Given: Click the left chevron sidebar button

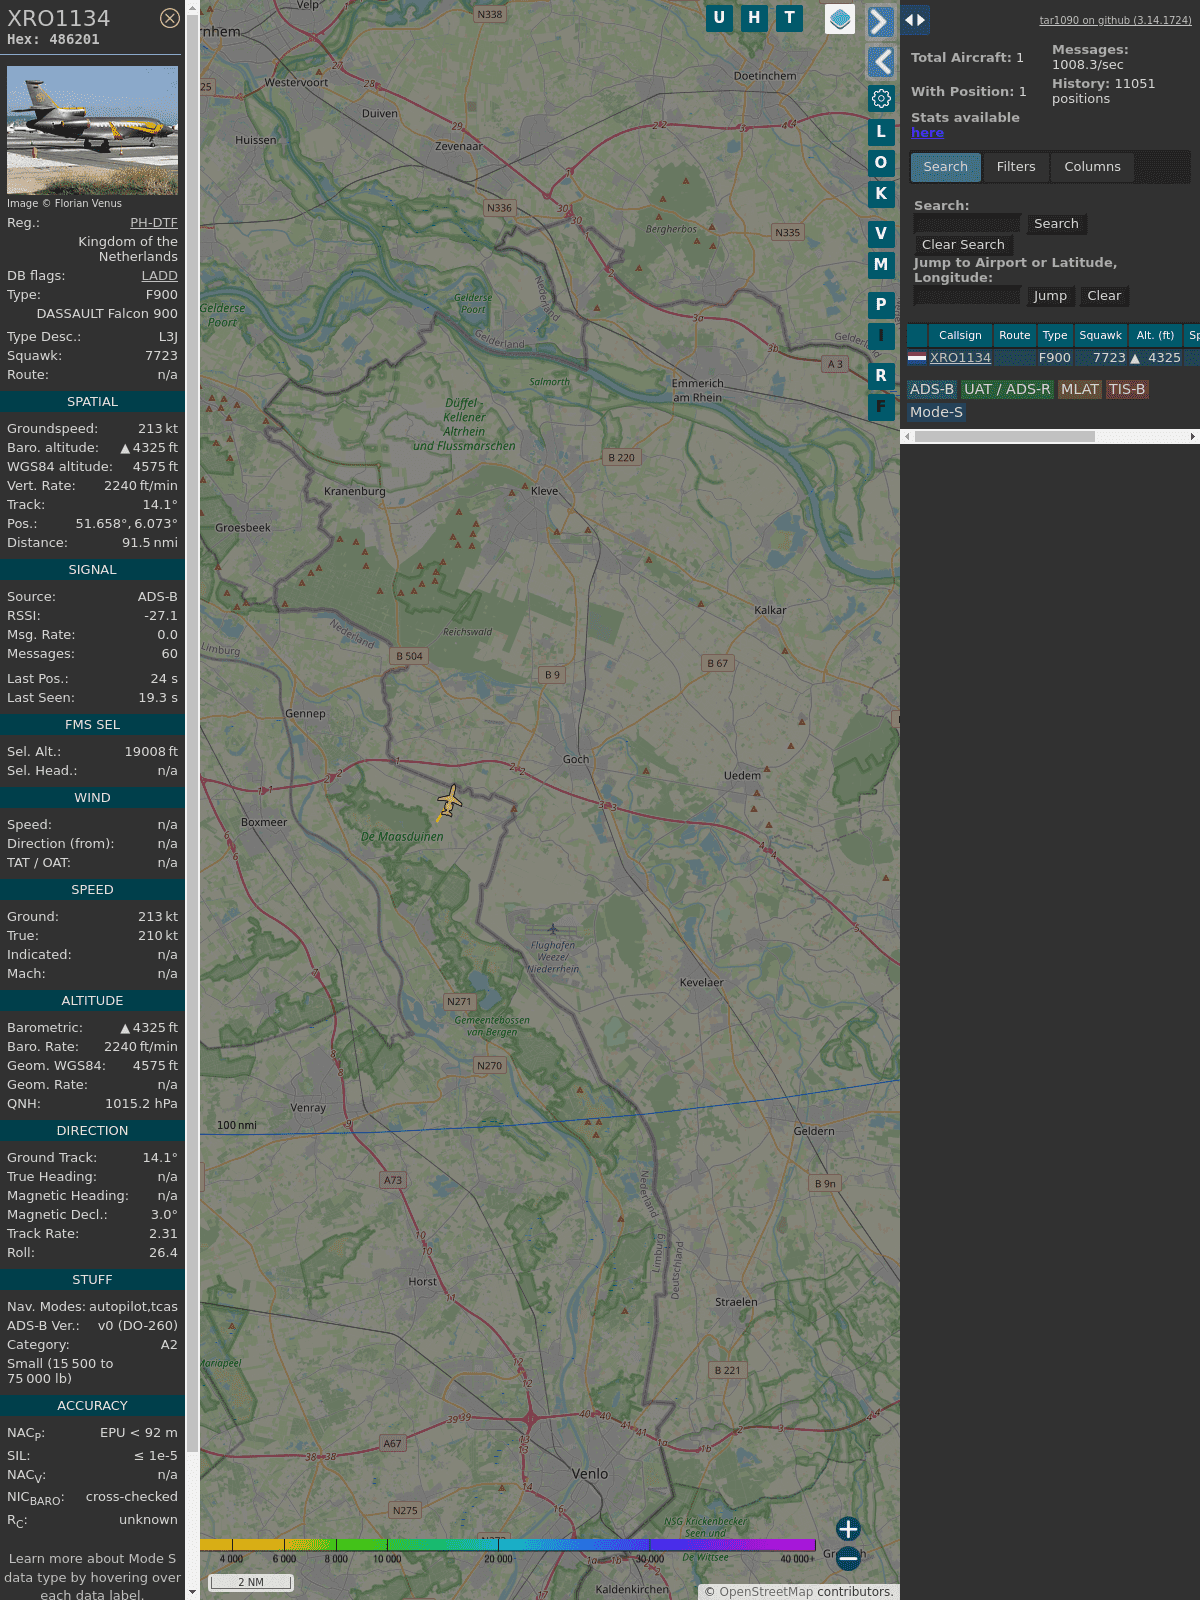Looking at the screenshot, I should coord(881,62).
